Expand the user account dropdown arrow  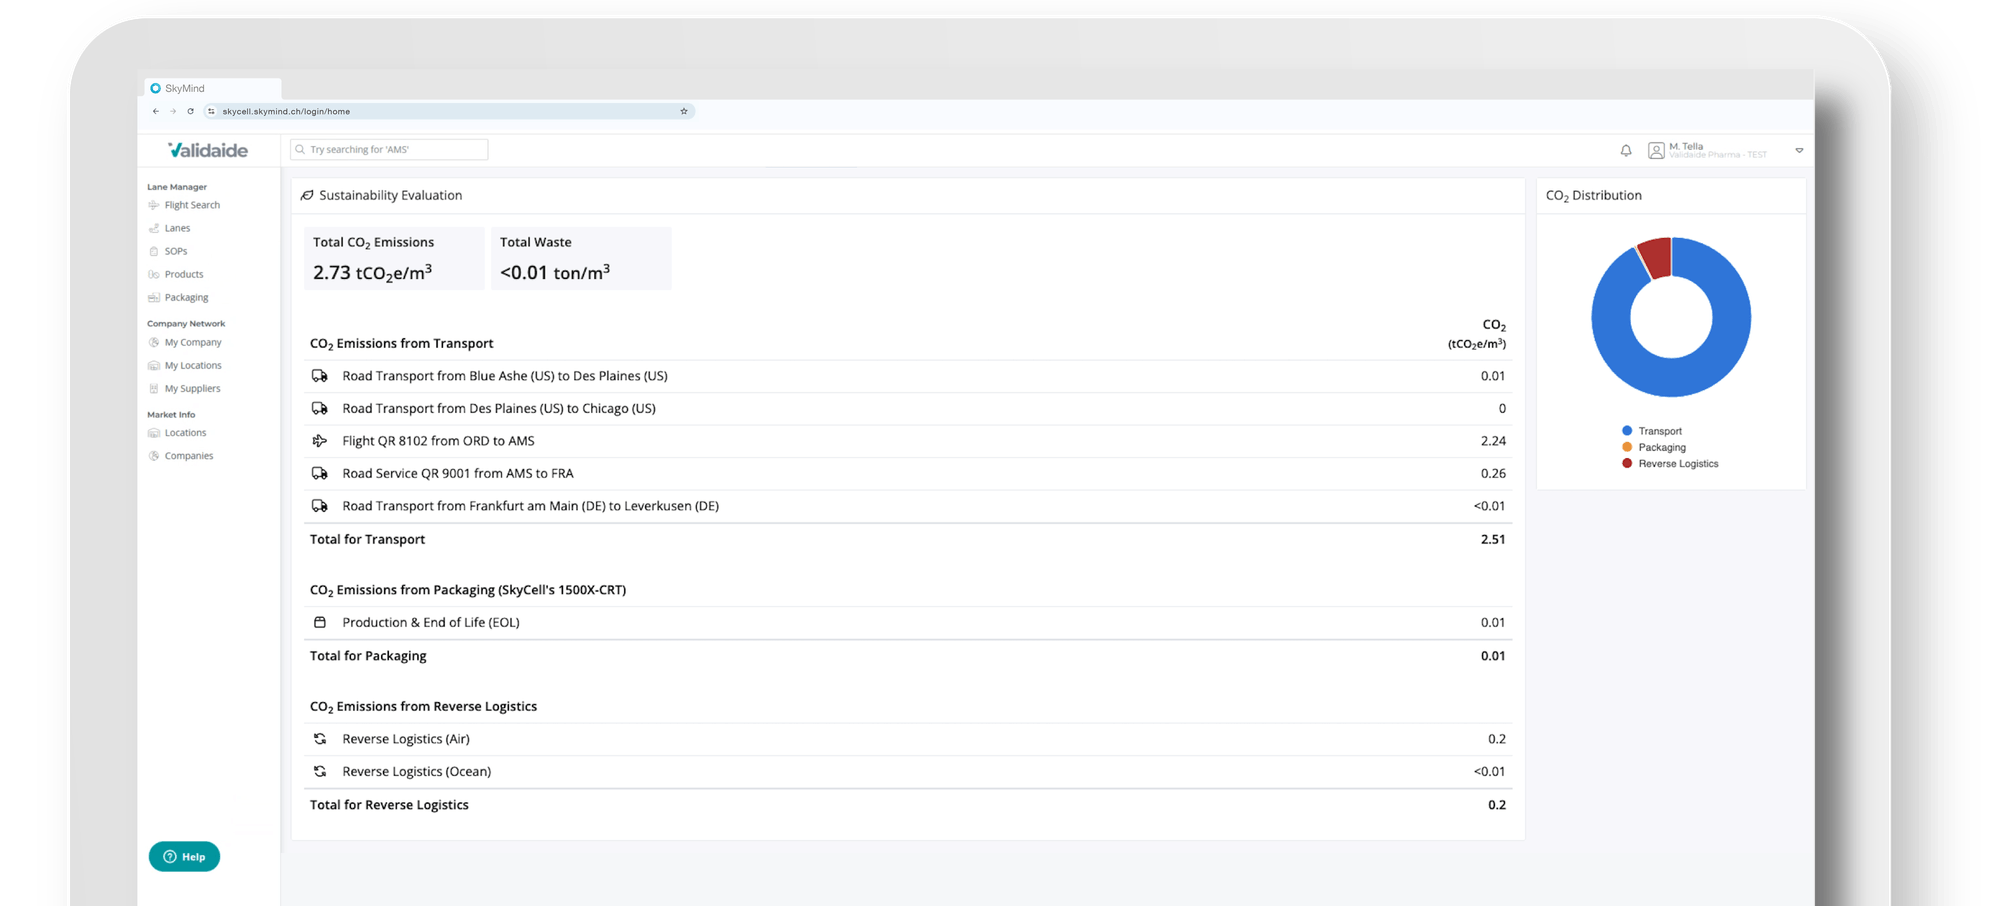coord(1799,151)
